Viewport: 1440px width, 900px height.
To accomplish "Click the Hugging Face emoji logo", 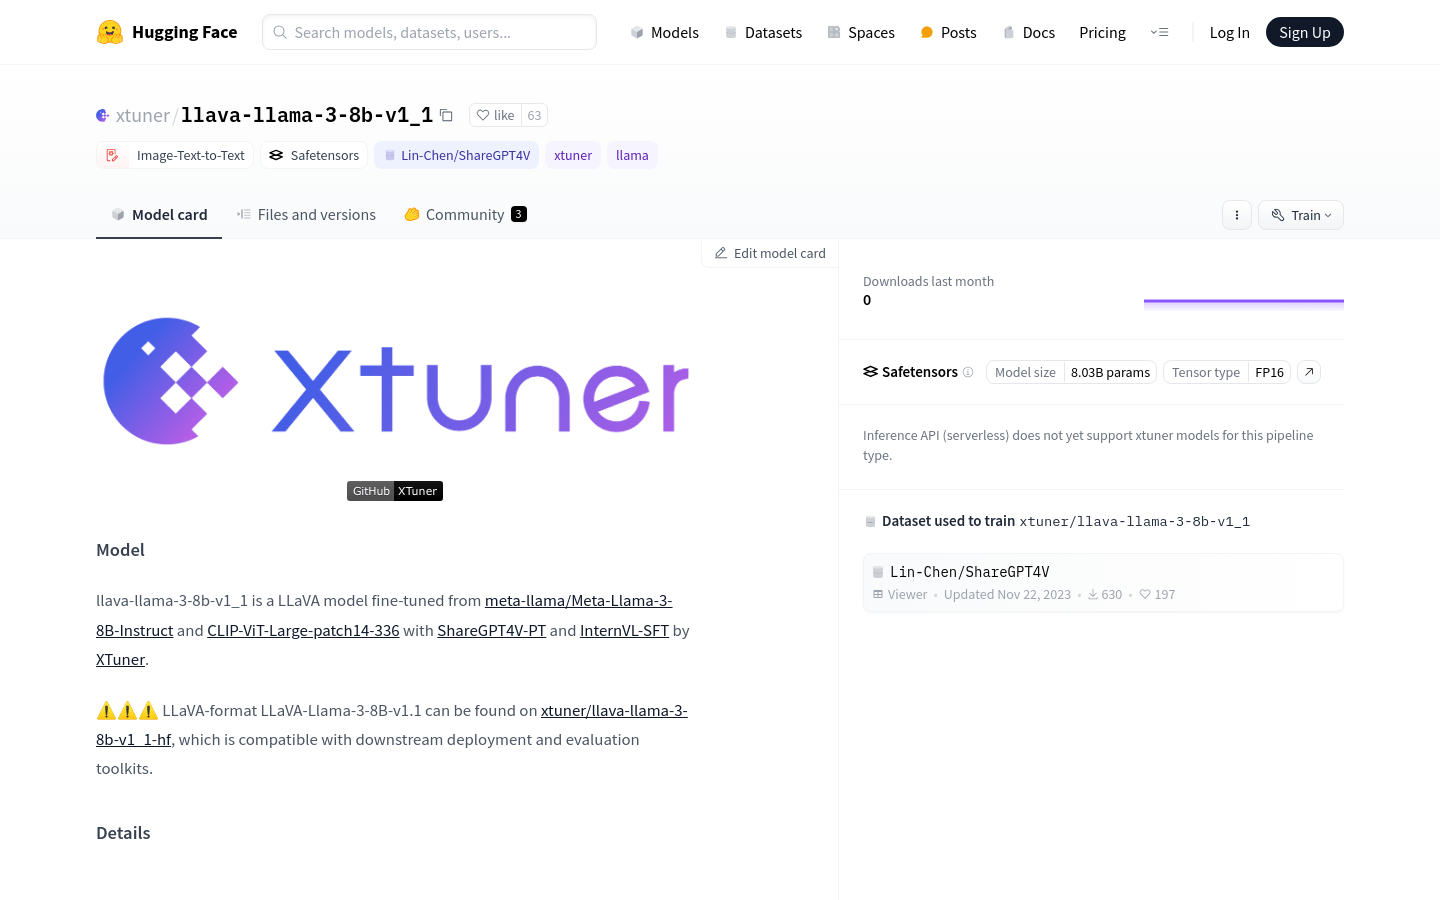I will (x=110, y=32).
